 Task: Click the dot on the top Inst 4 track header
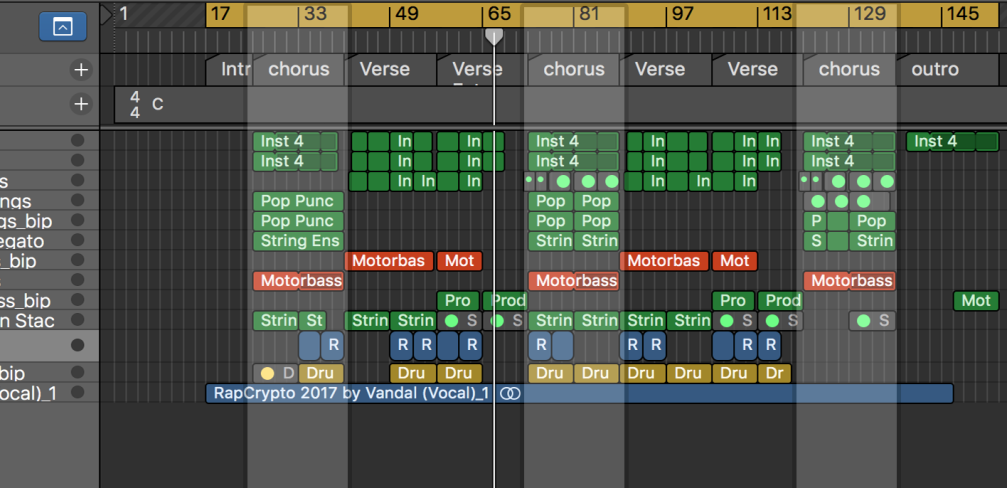point(77,141)
